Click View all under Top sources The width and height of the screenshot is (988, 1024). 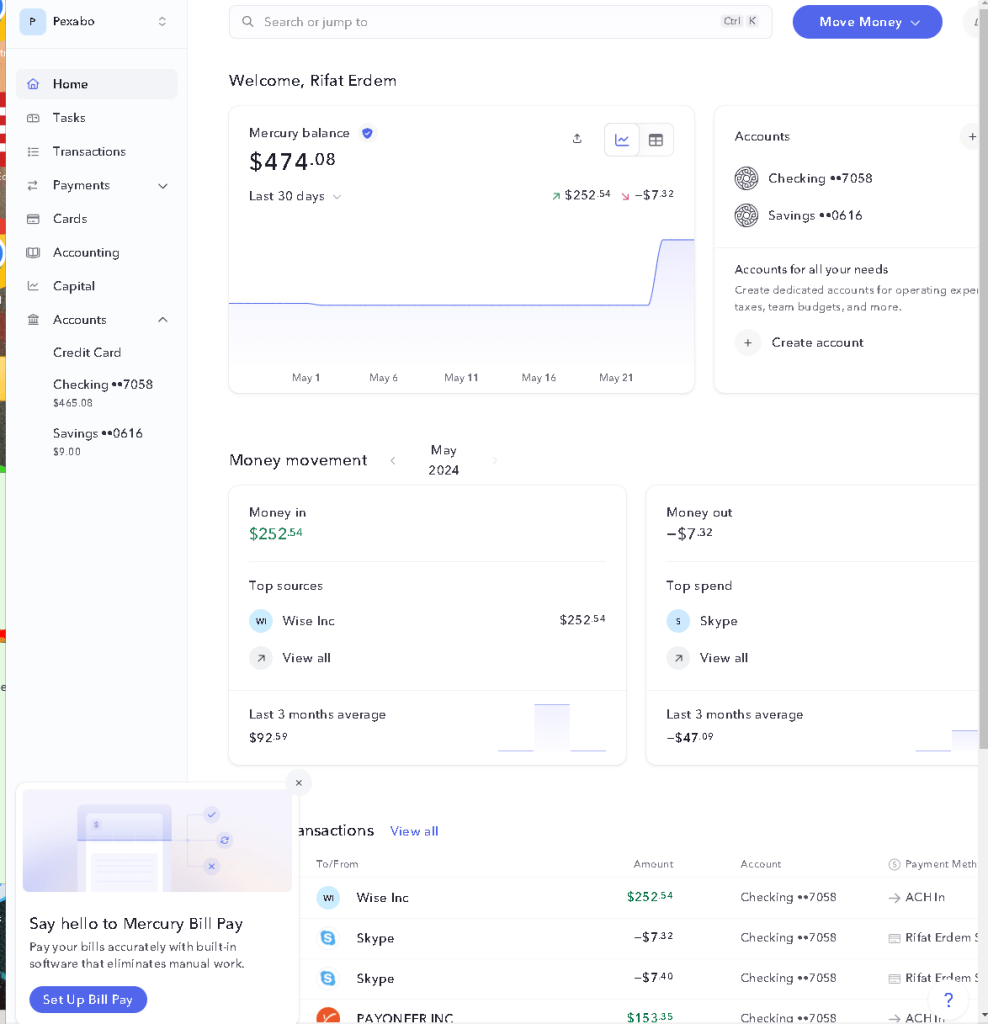tap(306, 658)
